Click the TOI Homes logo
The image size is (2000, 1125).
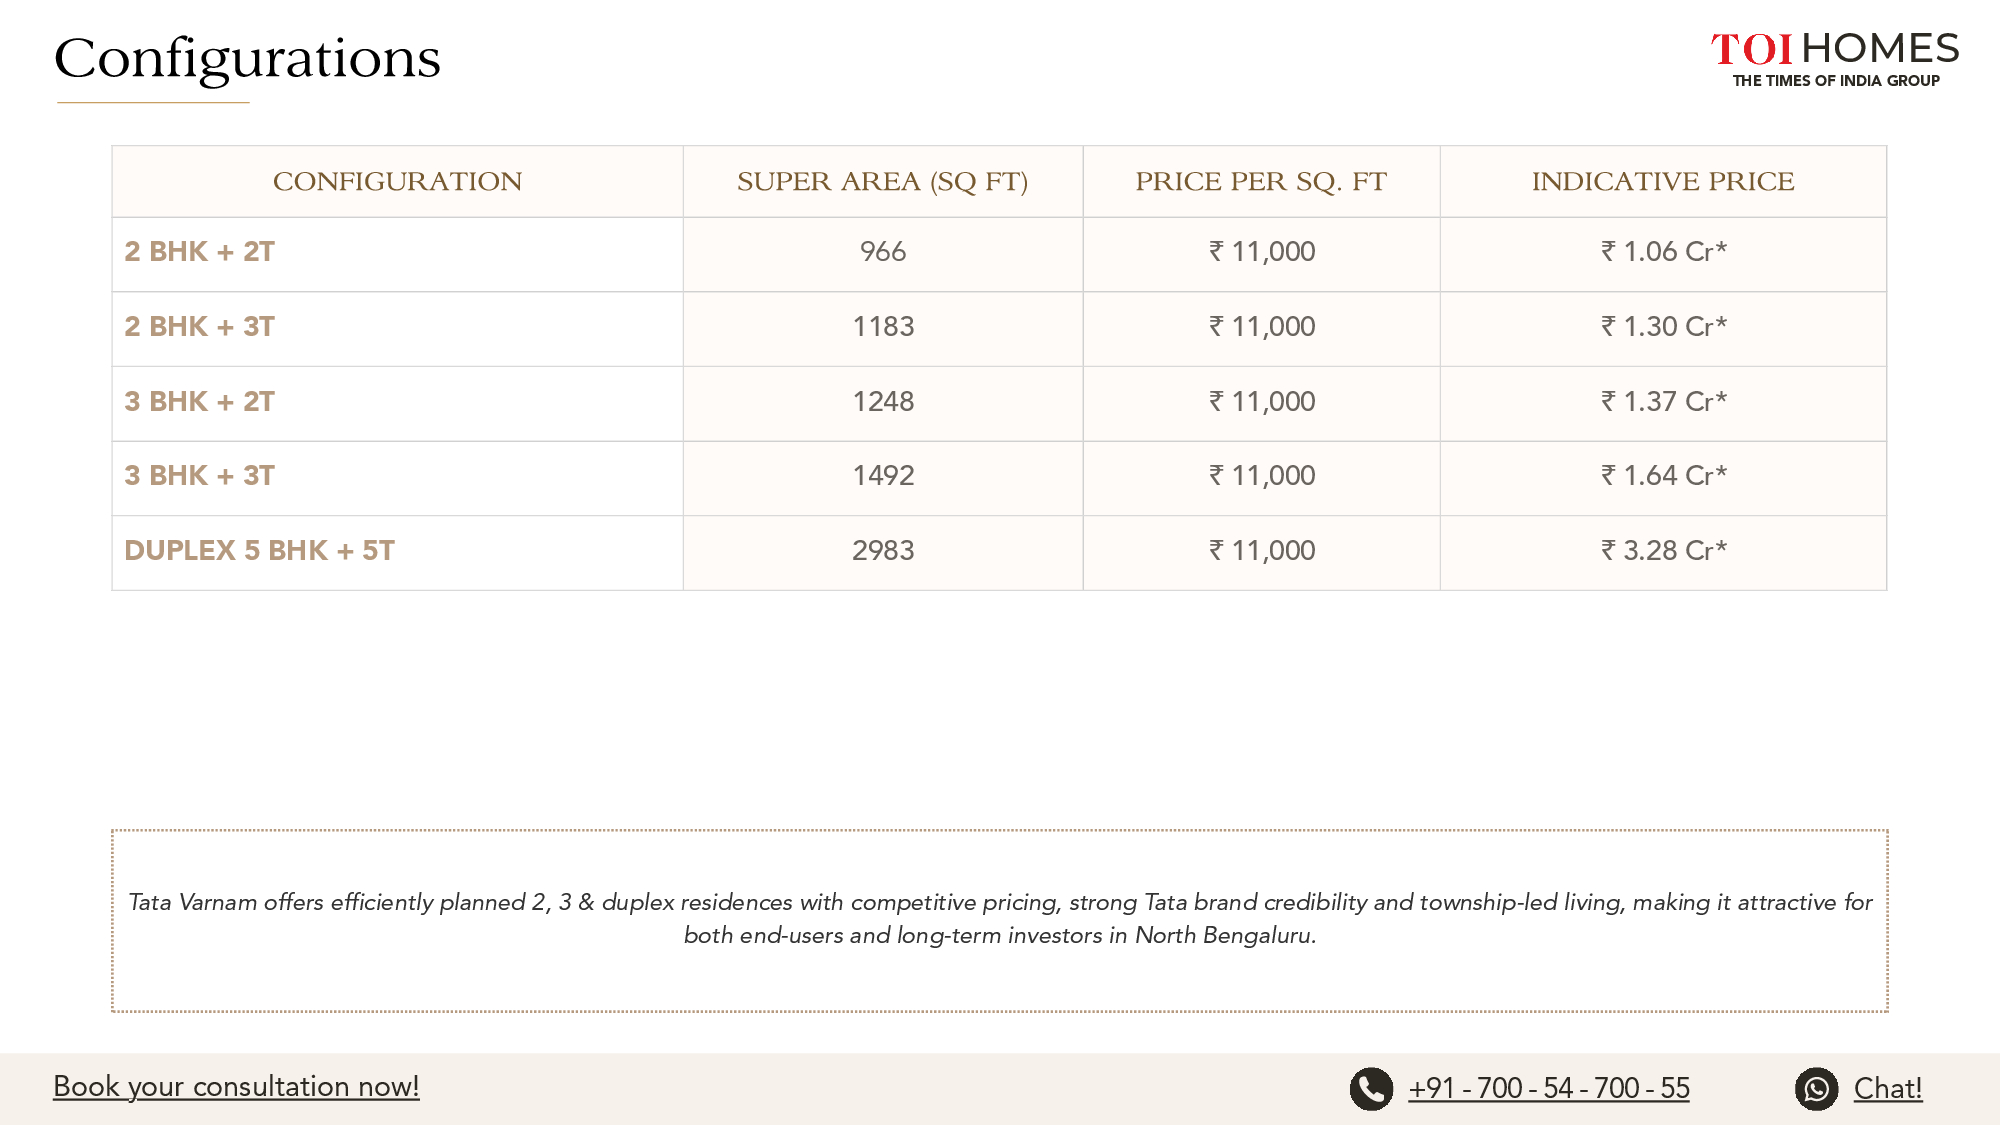[1835, 60]
